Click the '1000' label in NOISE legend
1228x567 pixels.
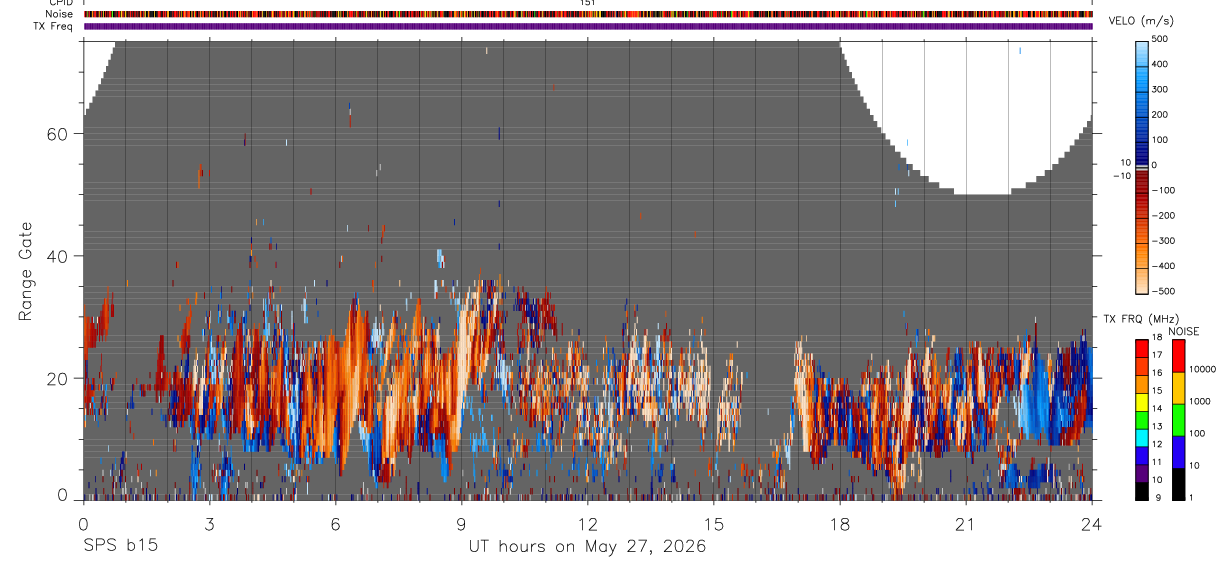click(x=1200, y=401)
